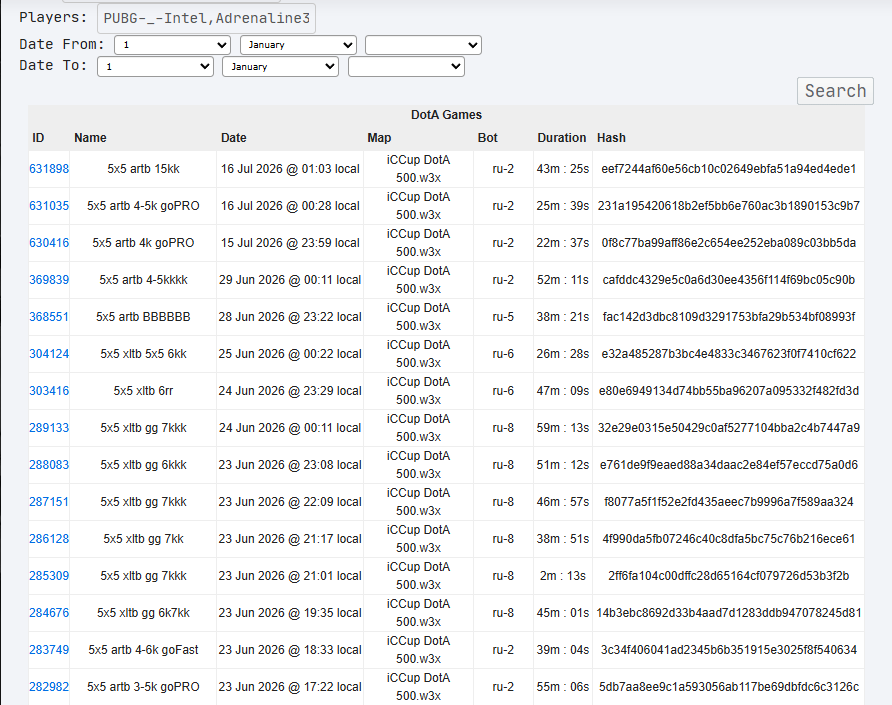Open the Date To day dropdown
892x705 pixels.
(155, 67)
